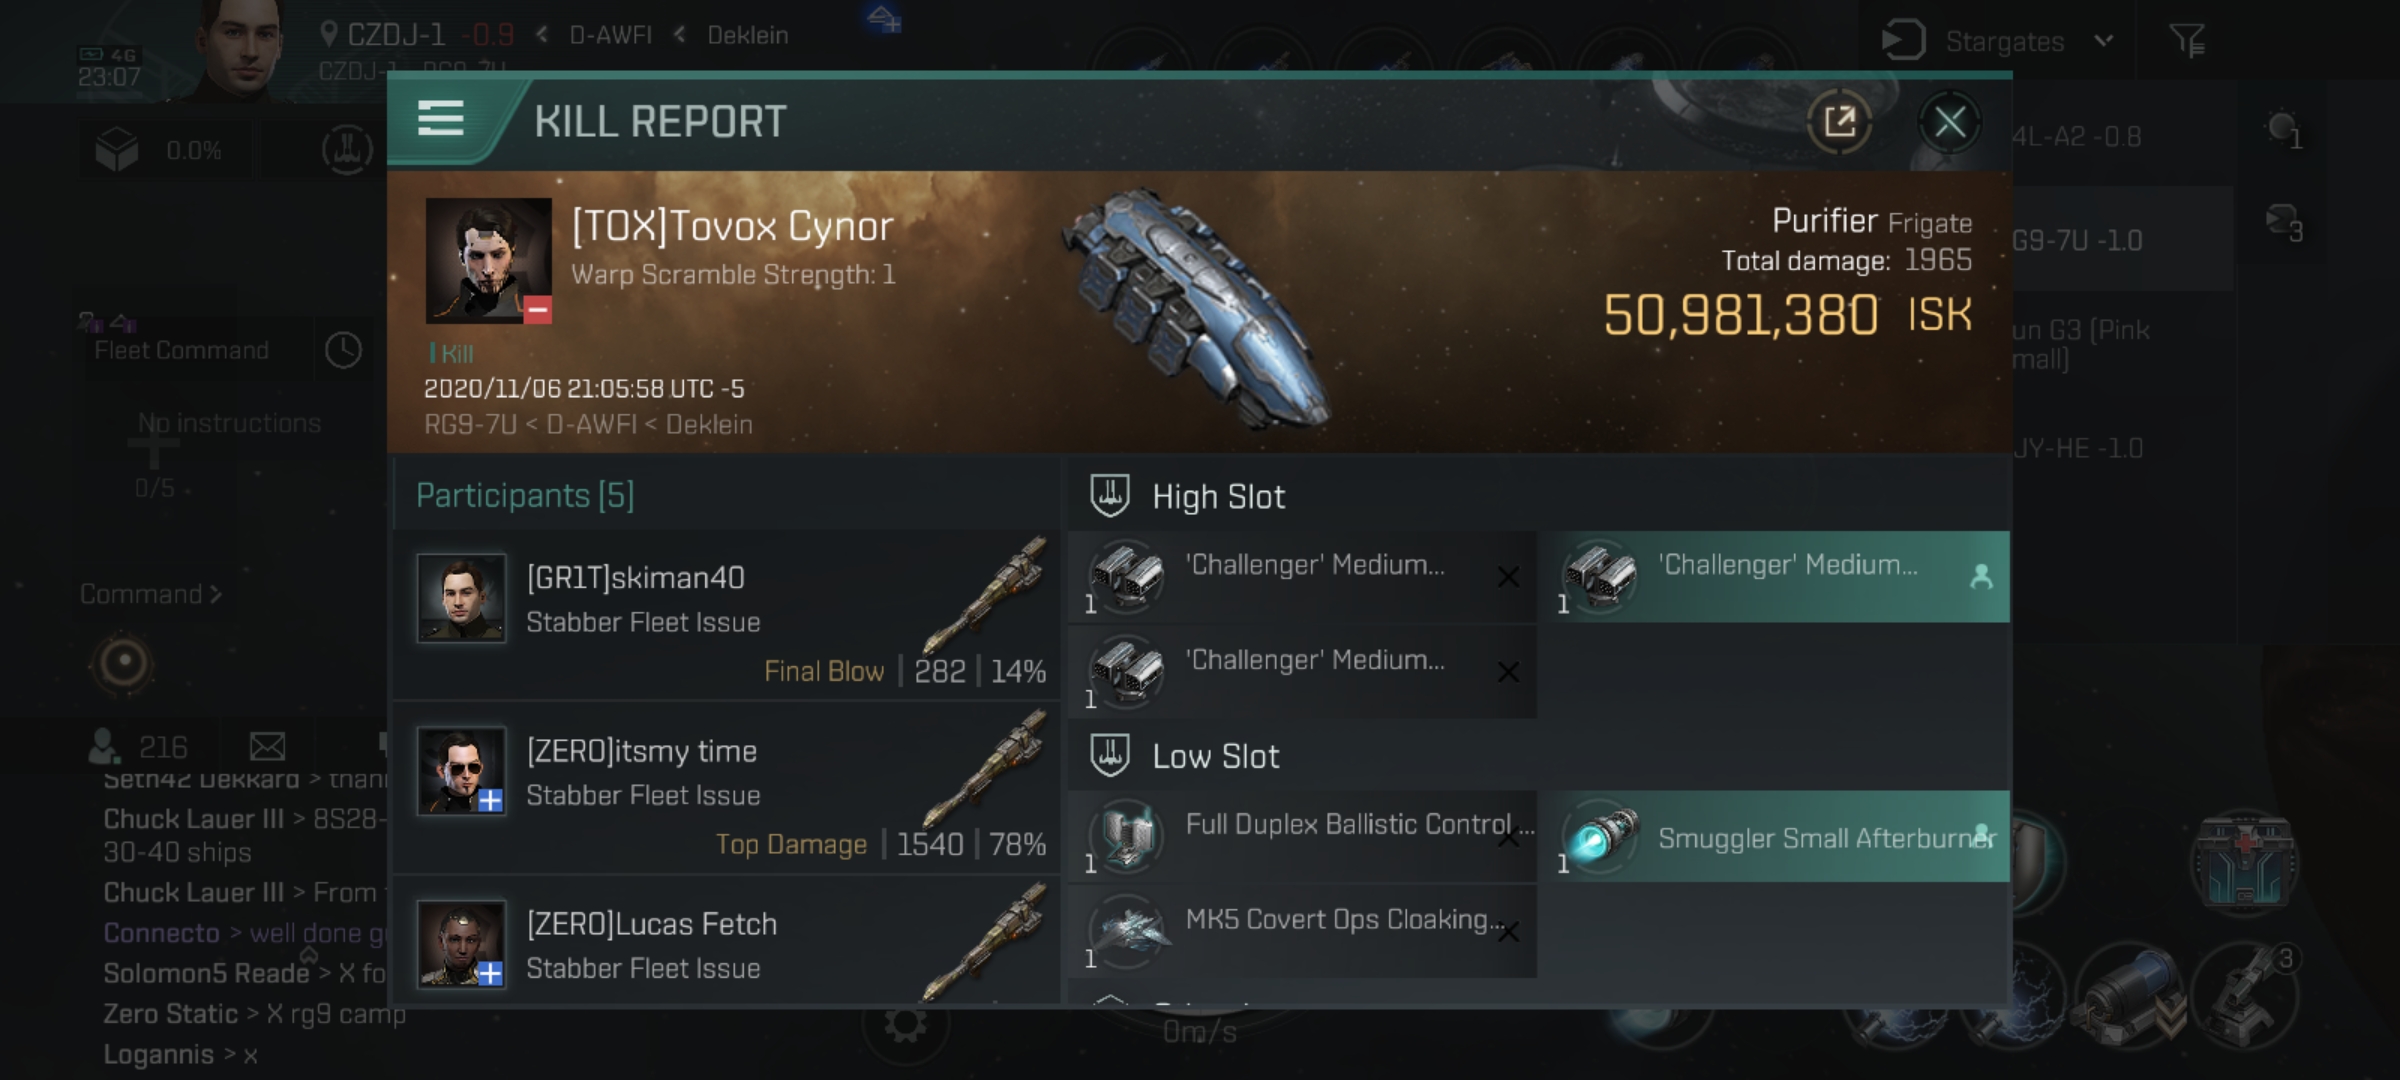The width and height of the screenshot is (2400, 1080).
Task: Expand the Command section
Action: tap(150, 594)
